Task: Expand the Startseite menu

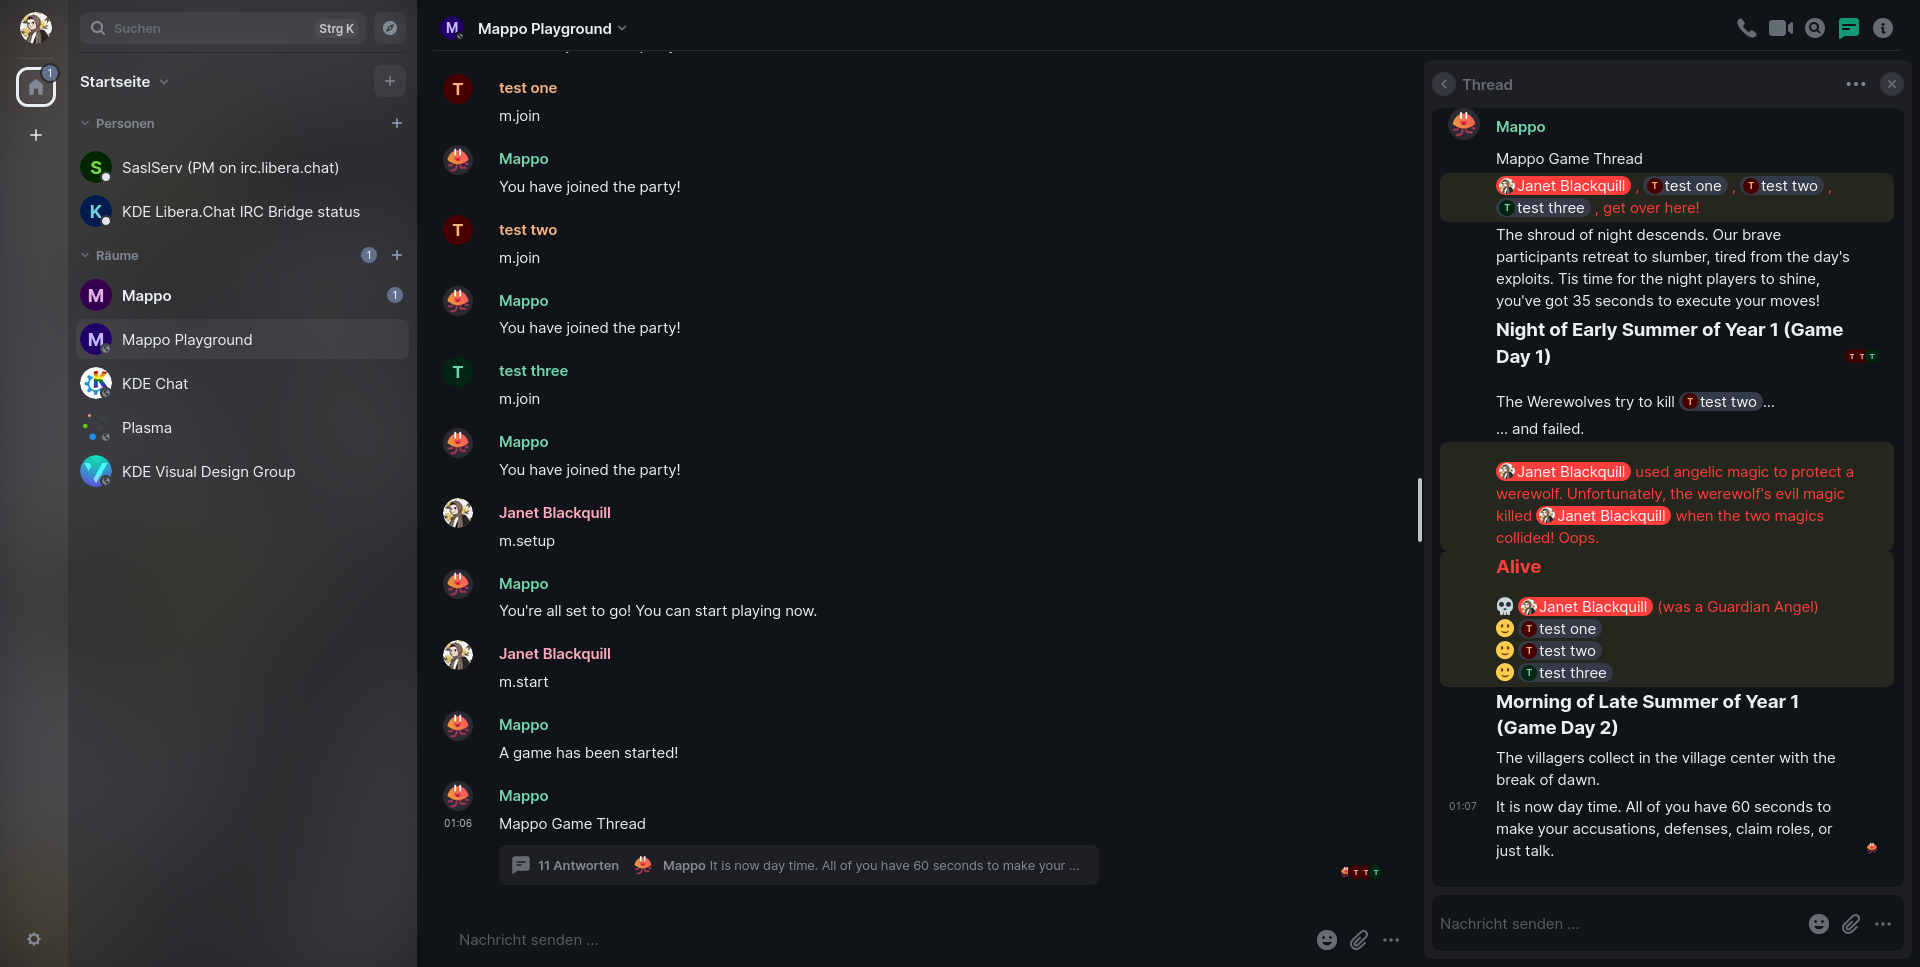Action: tap(124, 82)
